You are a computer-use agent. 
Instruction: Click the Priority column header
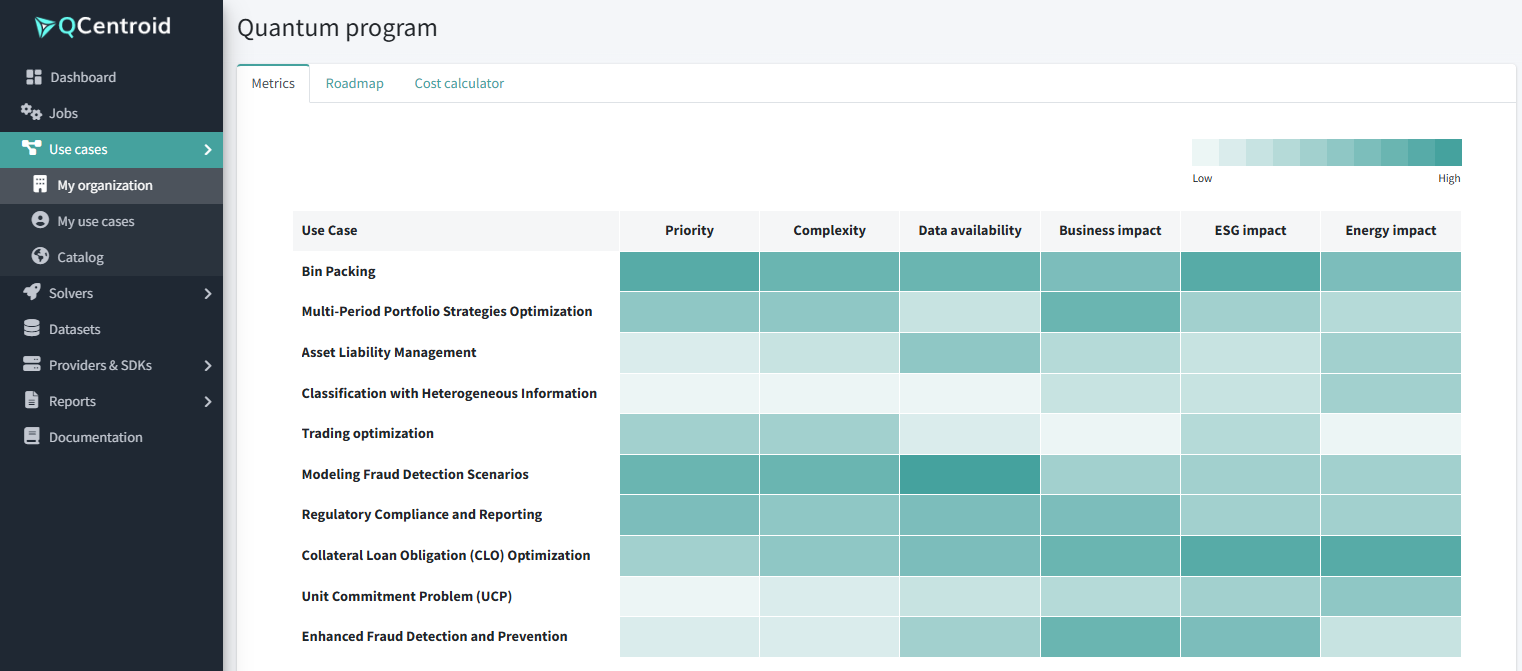[689, 230]
